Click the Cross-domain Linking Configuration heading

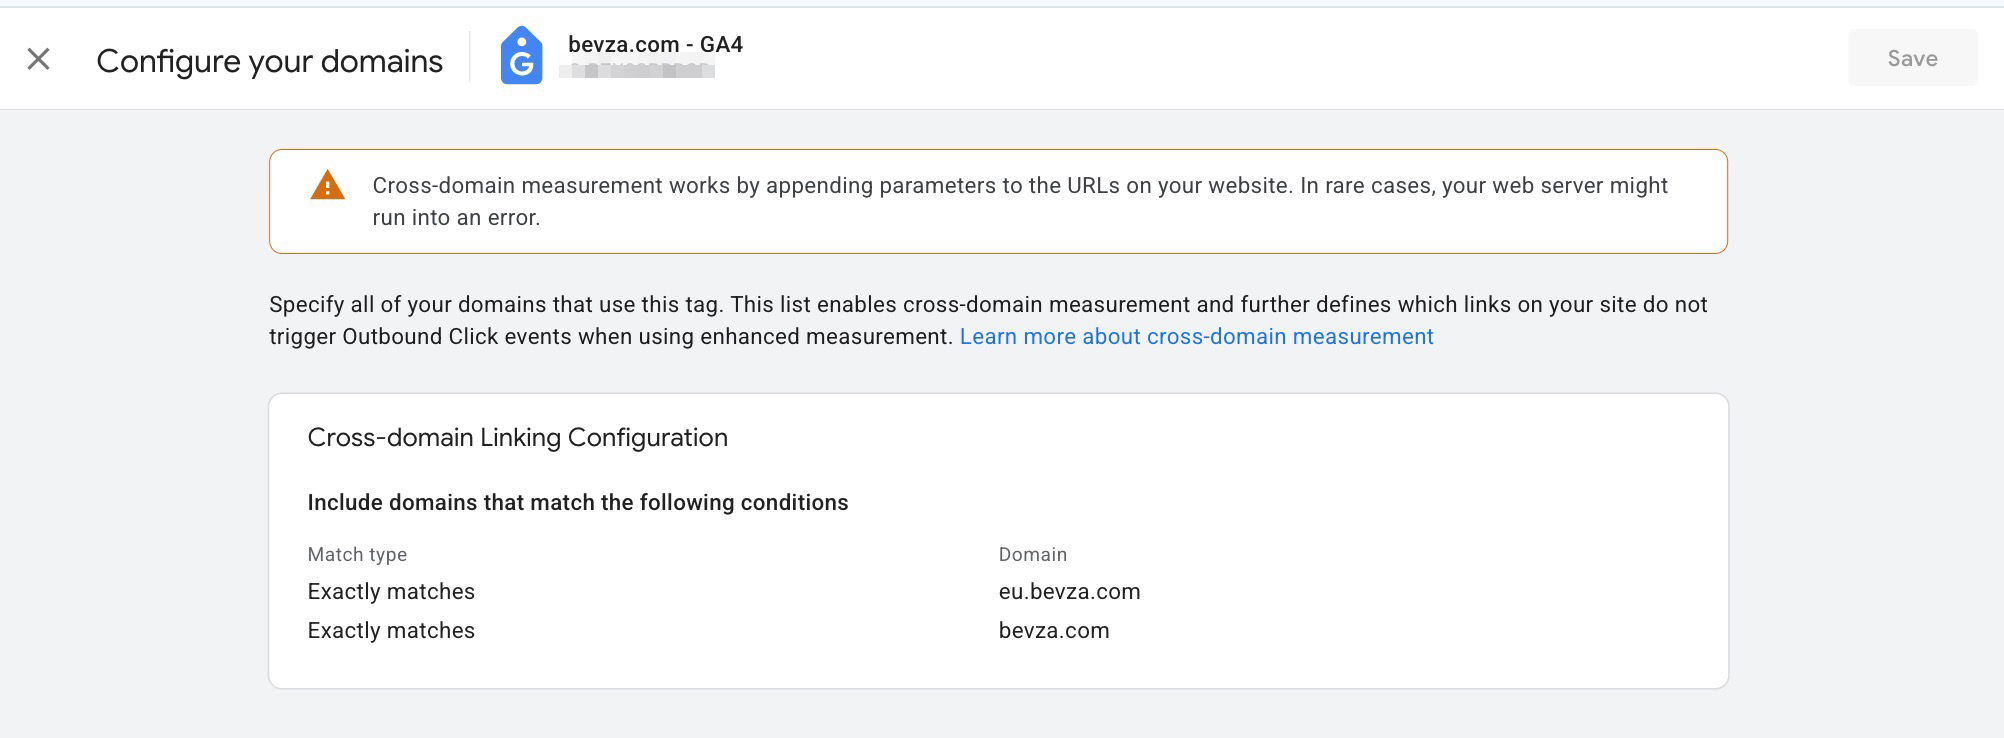click(517, 438)
